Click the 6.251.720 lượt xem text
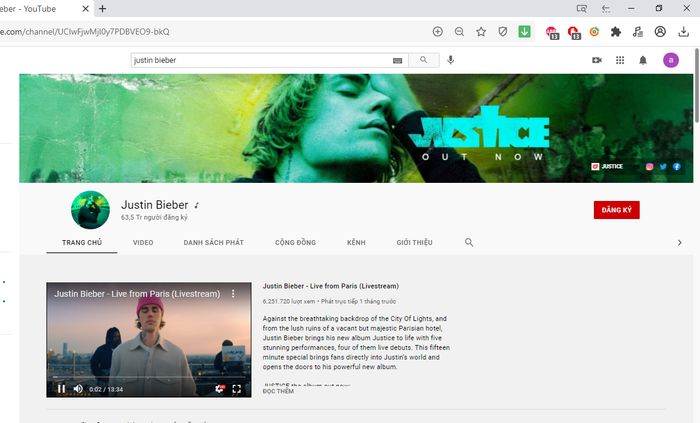 coord(288,302)
